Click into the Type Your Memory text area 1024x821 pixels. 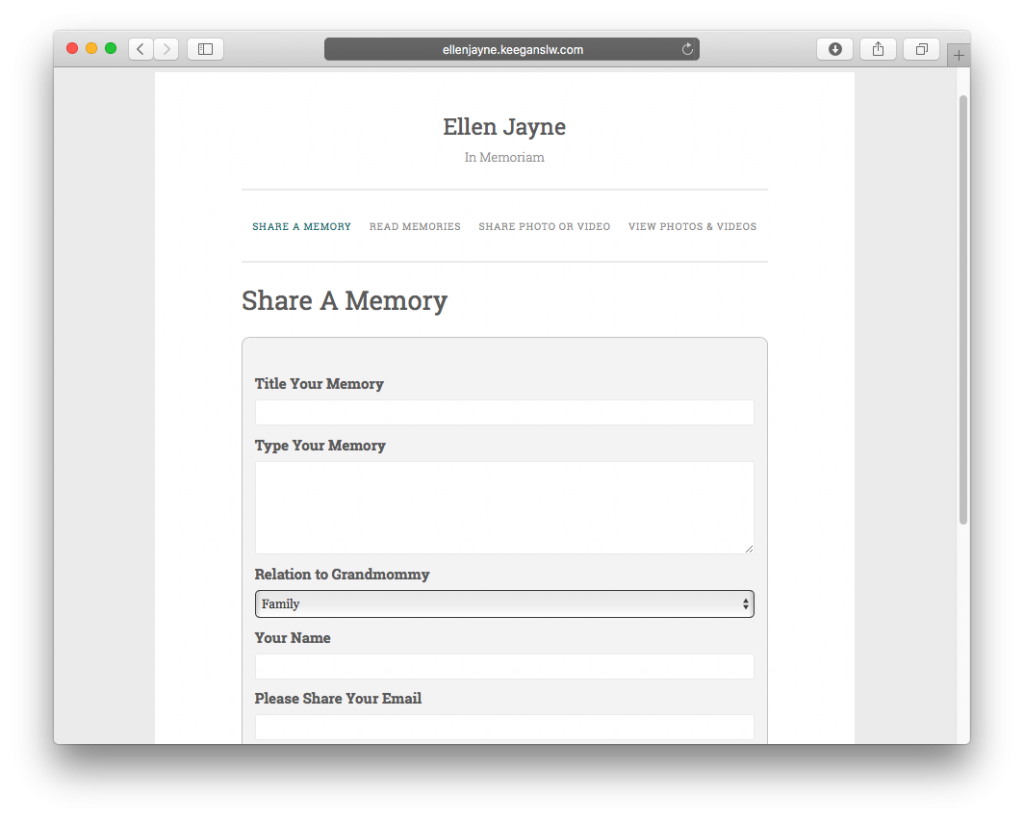504,507
